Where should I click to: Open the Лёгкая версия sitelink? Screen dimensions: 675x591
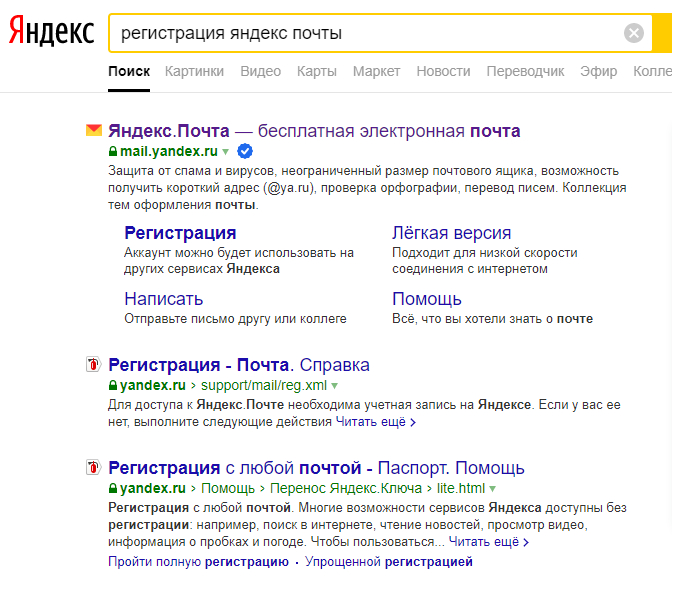tap(451, 233)
